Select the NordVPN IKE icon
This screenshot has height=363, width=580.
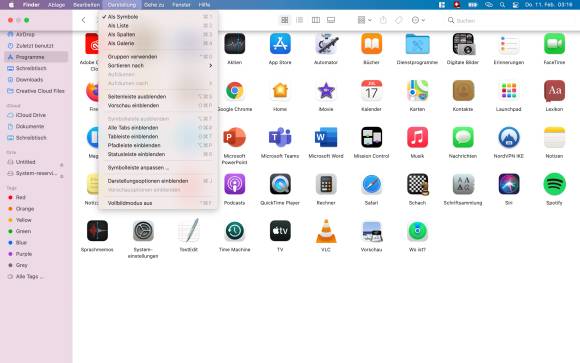tap(509, 137)
